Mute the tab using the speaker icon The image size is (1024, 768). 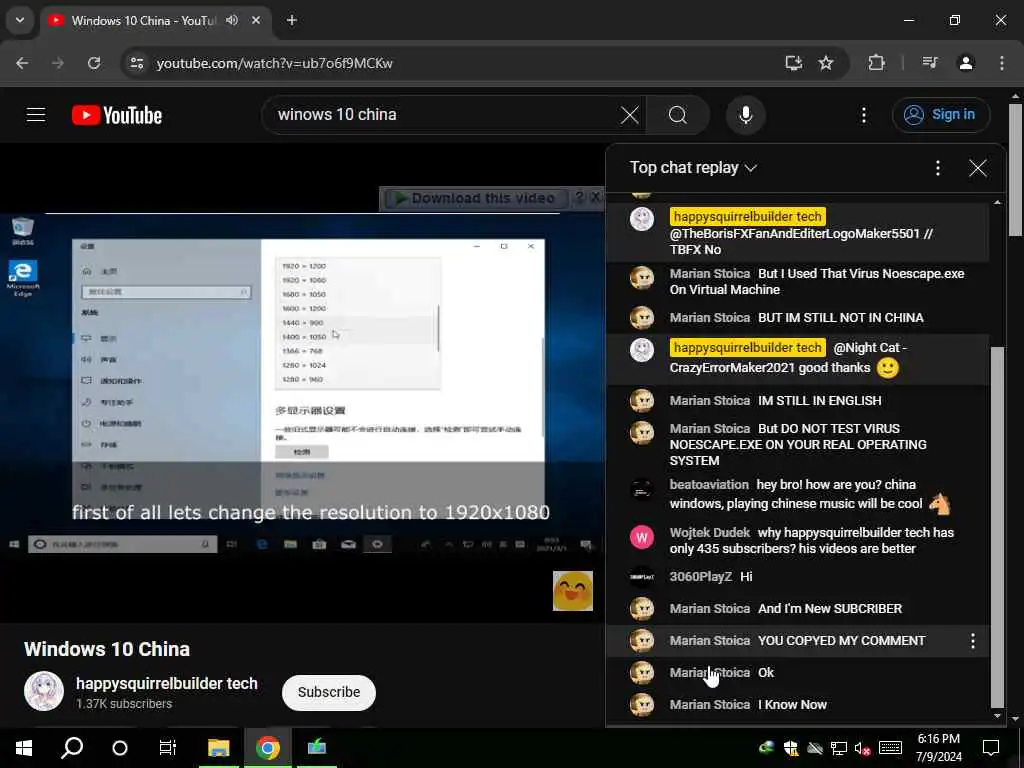[x=232, y=20]
